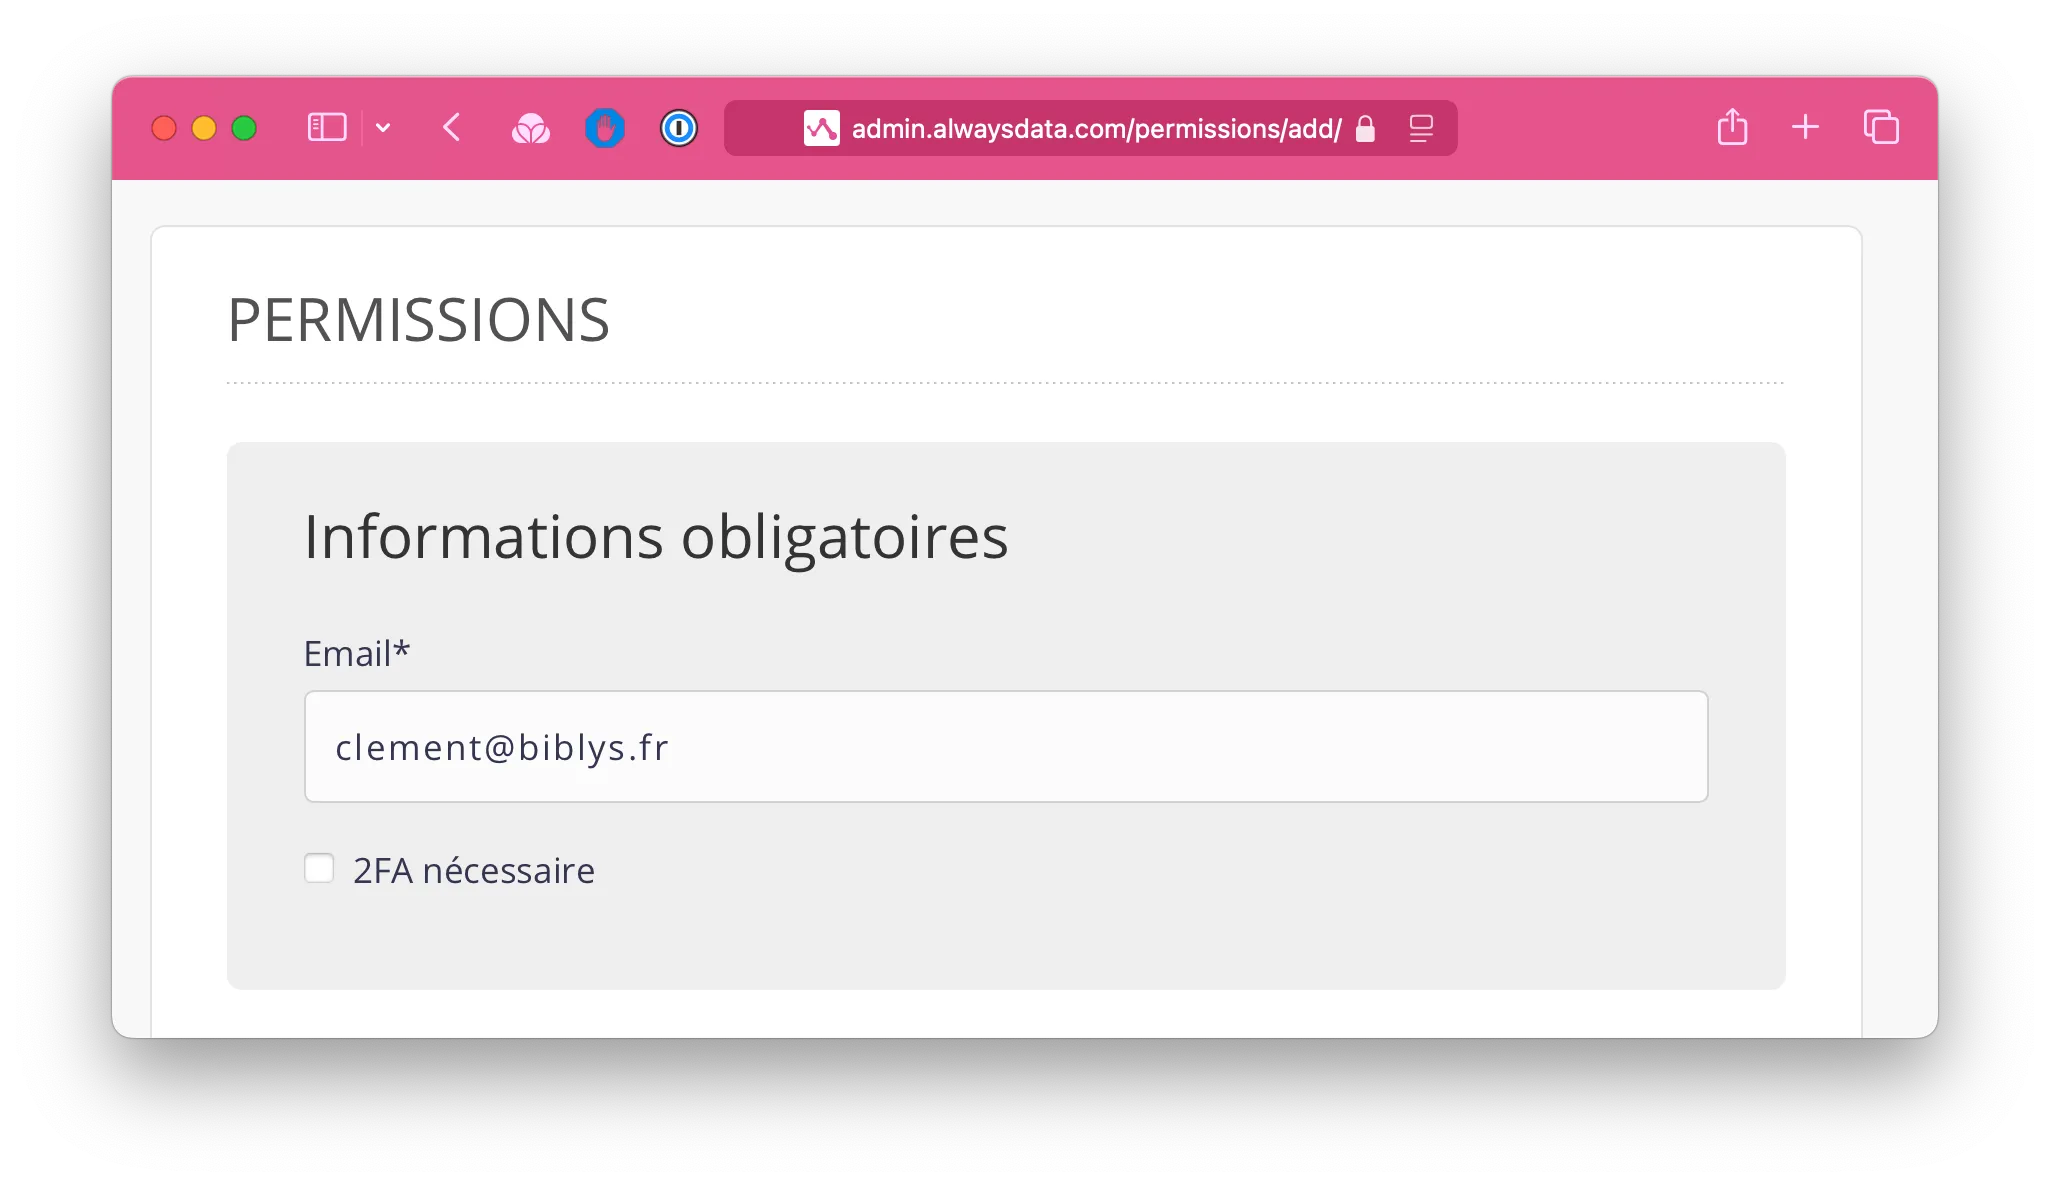The image size is (2050, 1186).
Task: Open a new tab with the plus
Action: pyautogui.click(x=1805, y=127)
